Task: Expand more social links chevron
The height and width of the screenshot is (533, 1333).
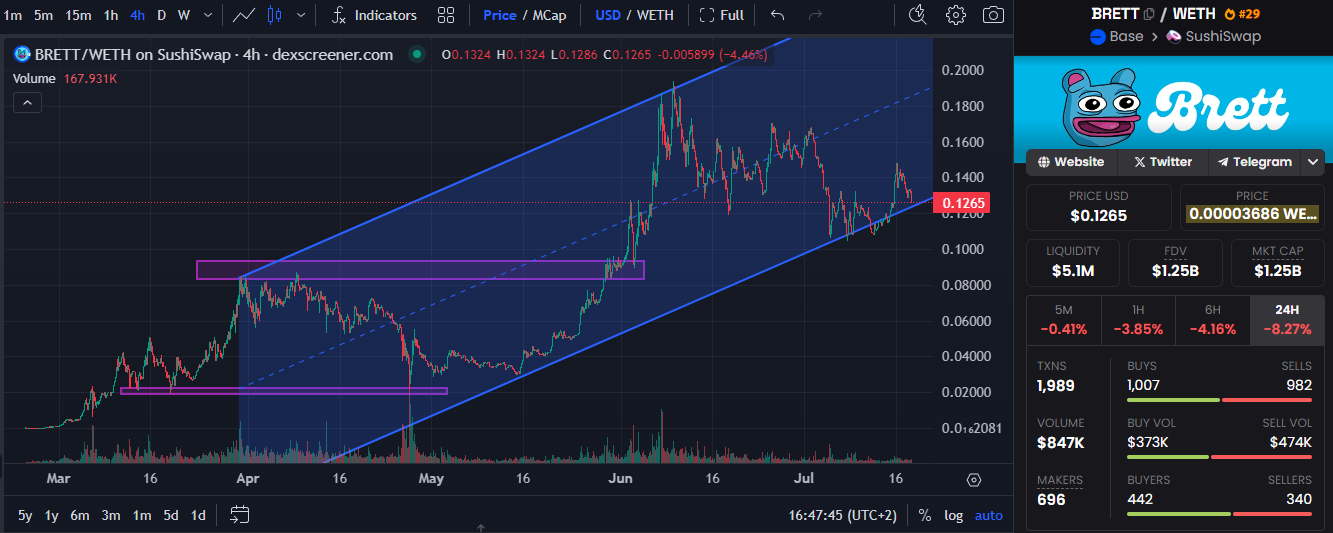Action: 1312,162
